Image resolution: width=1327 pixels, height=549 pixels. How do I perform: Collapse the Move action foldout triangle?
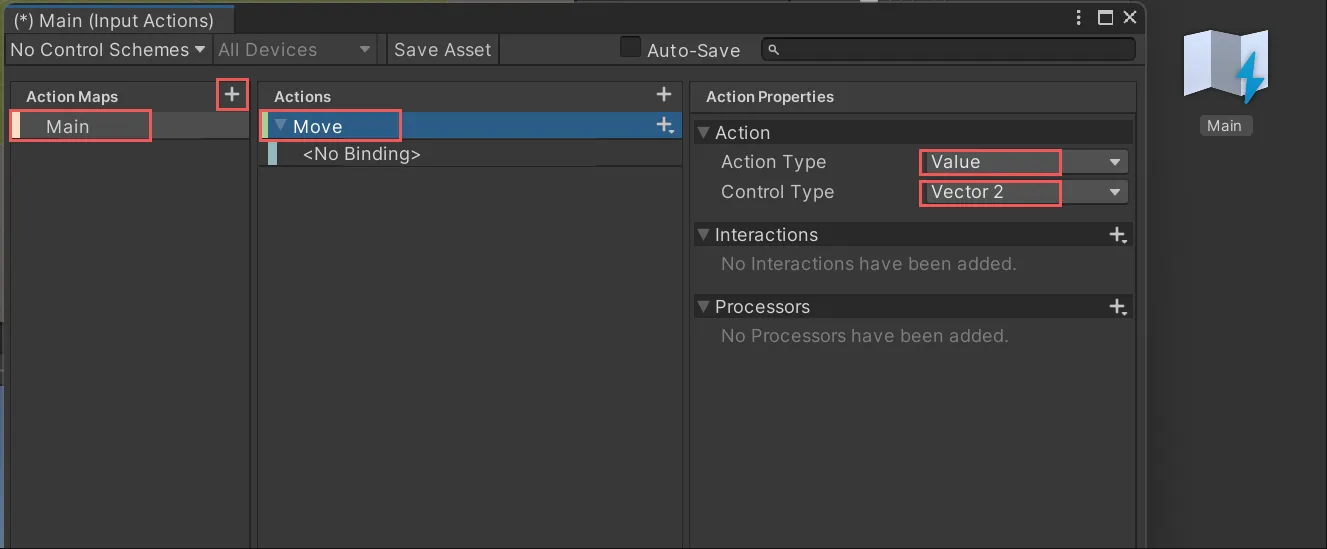tap(281, 126)
